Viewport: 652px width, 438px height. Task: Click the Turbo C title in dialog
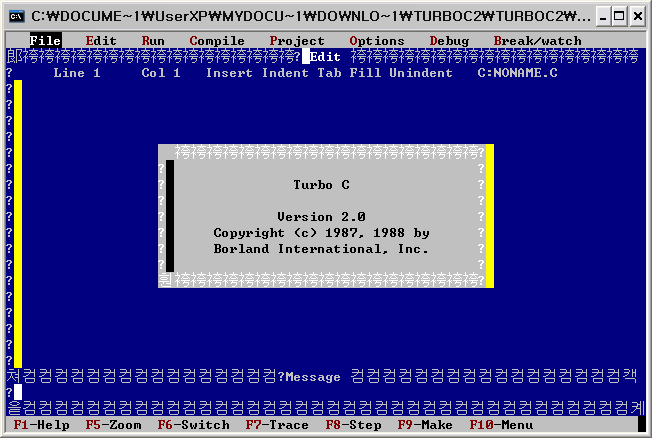coord(321,185)
